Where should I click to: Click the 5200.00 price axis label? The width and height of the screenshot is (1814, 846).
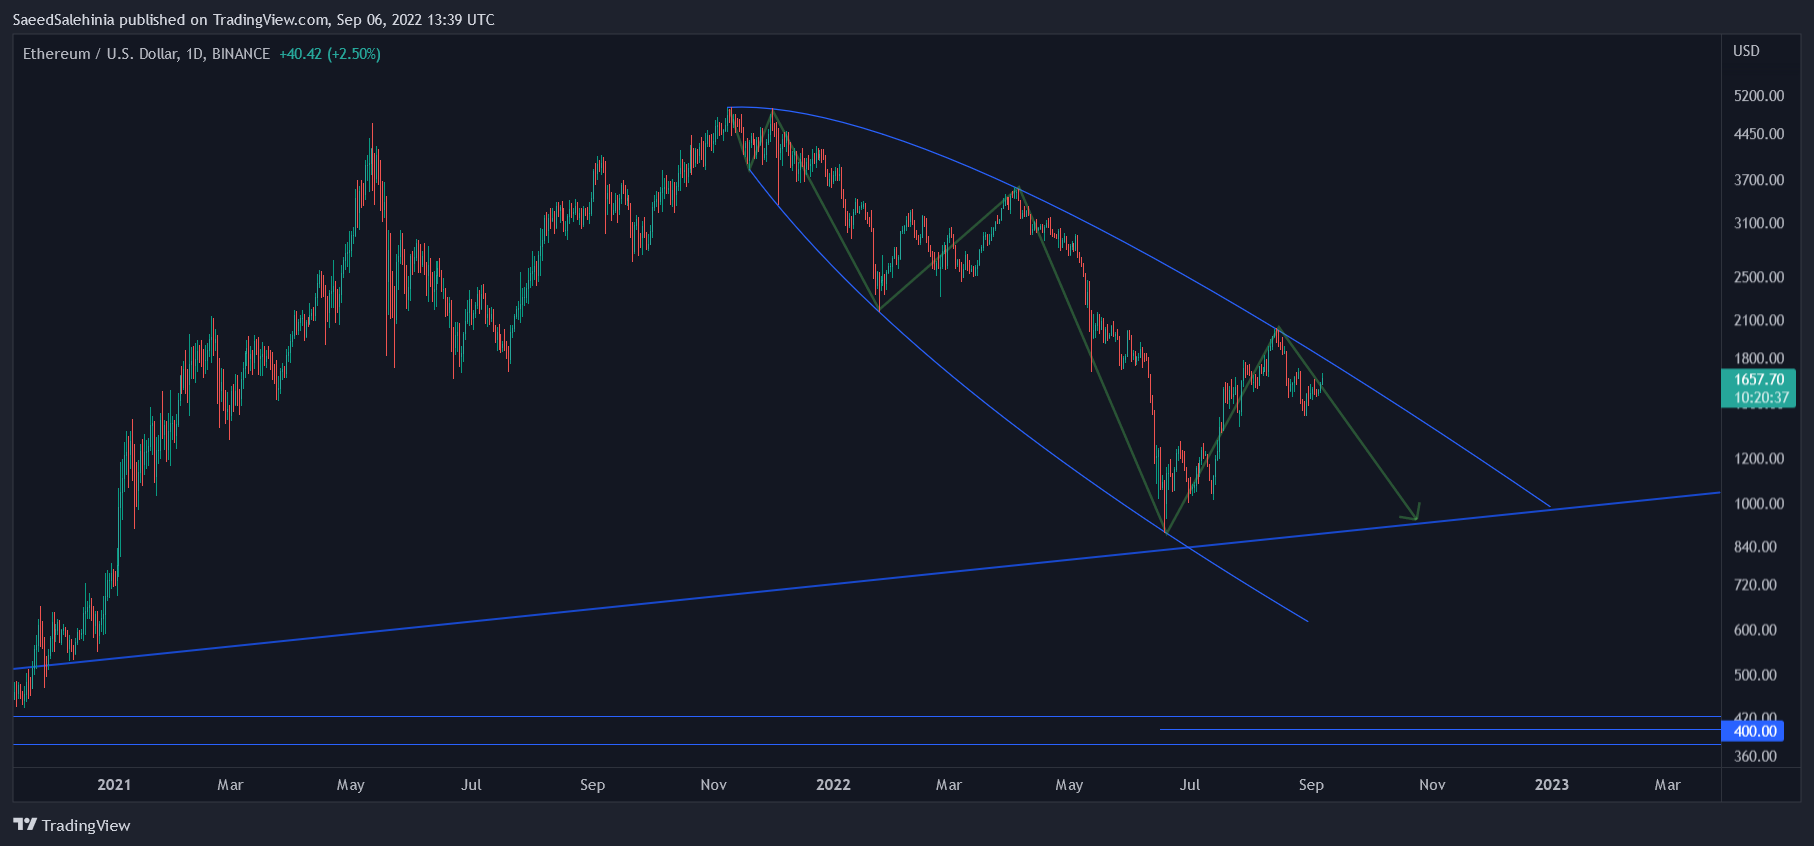coord(1759,96)
